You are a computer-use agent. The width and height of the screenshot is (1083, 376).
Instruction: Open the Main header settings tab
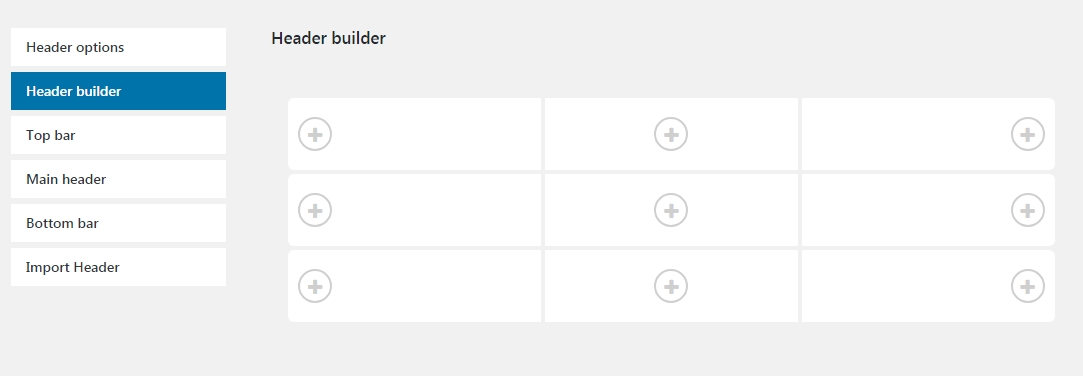click(x=118, y=179)
